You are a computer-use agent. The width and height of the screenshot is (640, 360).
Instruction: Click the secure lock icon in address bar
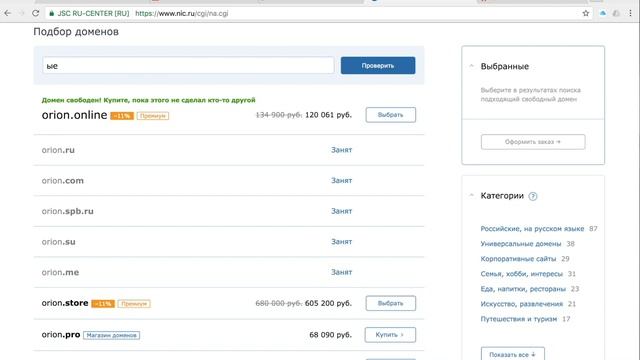pos(51,13)
